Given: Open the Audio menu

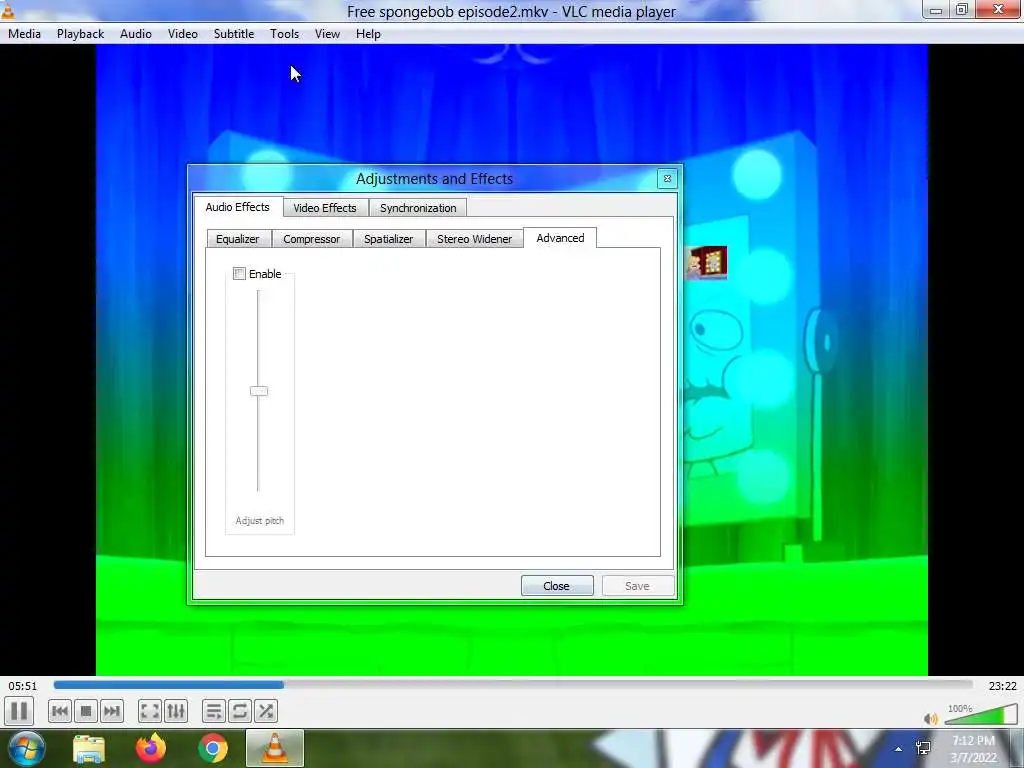Looking at the screenshot, I should point(136,34).
